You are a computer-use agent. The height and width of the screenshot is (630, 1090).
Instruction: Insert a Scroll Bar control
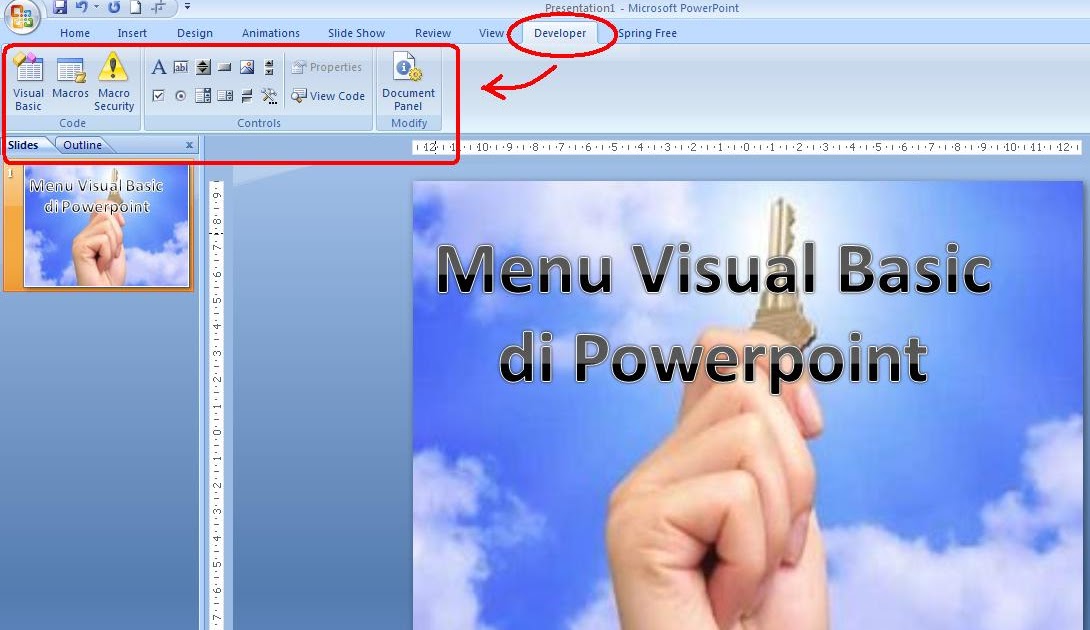pos(268,67)
